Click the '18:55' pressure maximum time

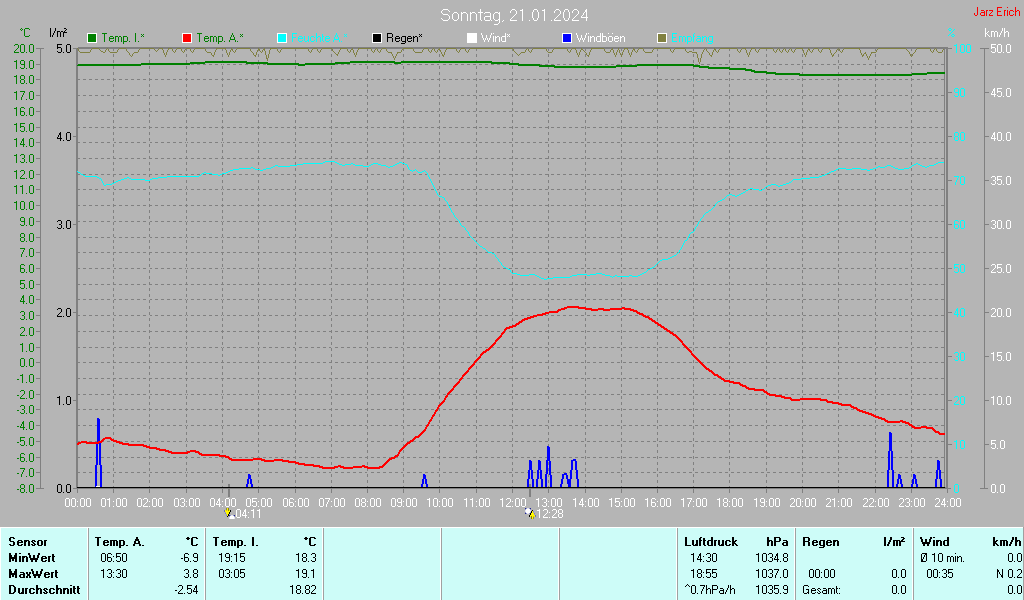click(x=703, y=574)
